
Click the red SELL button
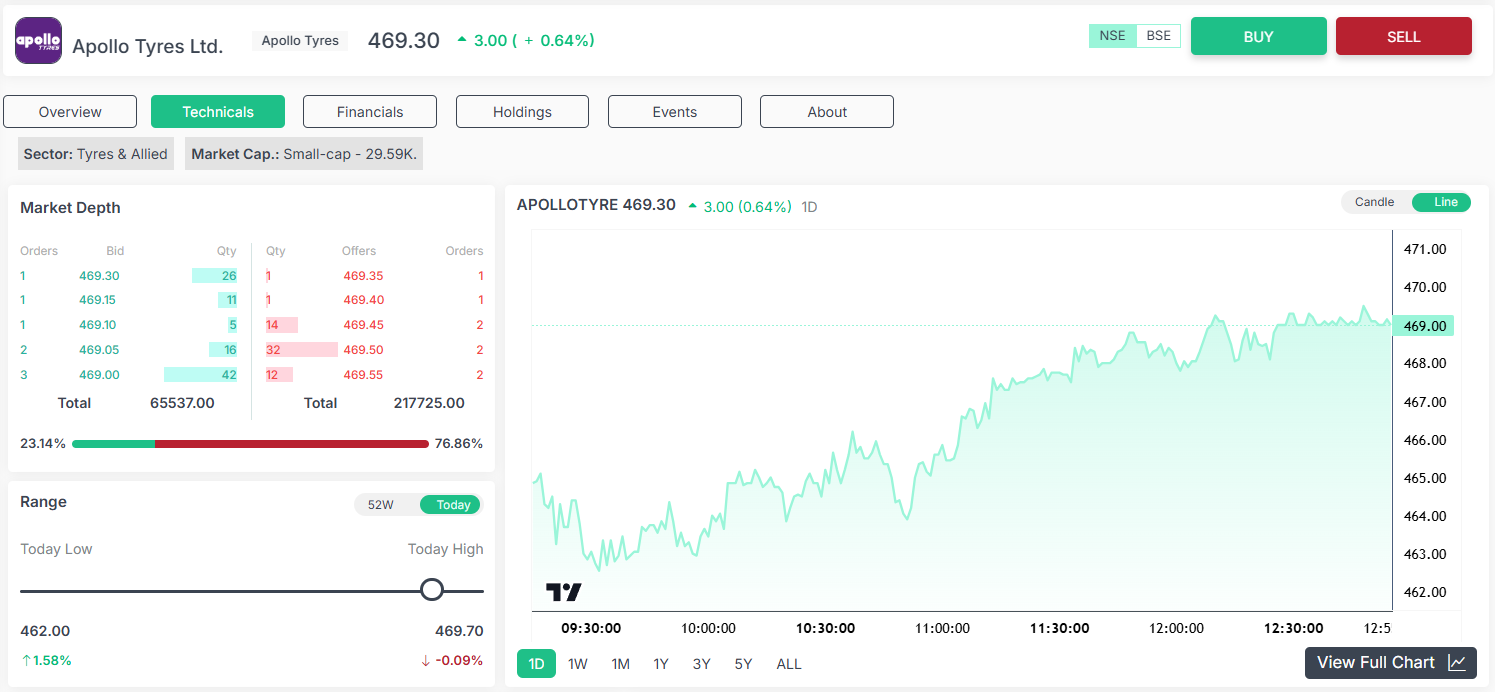[1404, 36]
